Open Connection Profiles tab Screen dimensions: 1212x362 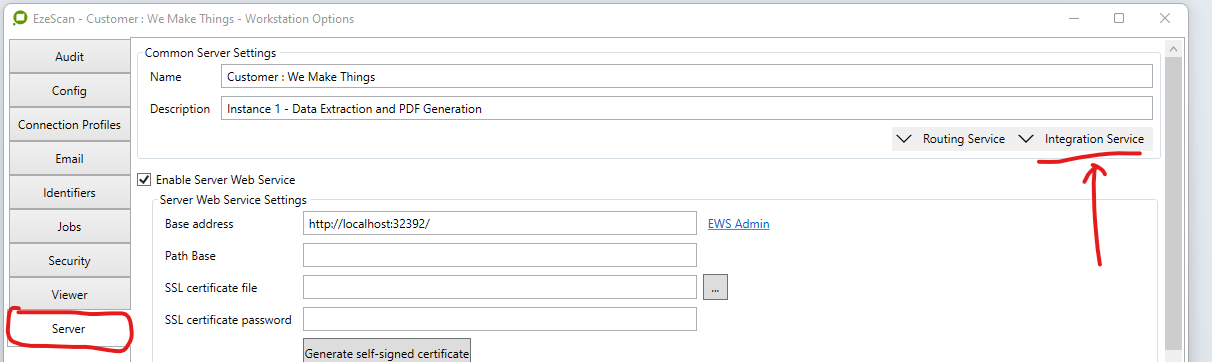click(x=69, y=125)
